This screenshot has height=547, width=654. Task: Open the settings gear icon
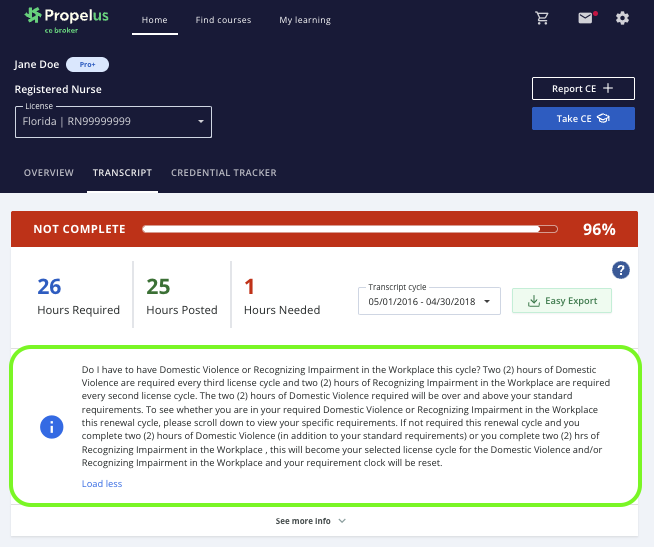pos(623,18)
